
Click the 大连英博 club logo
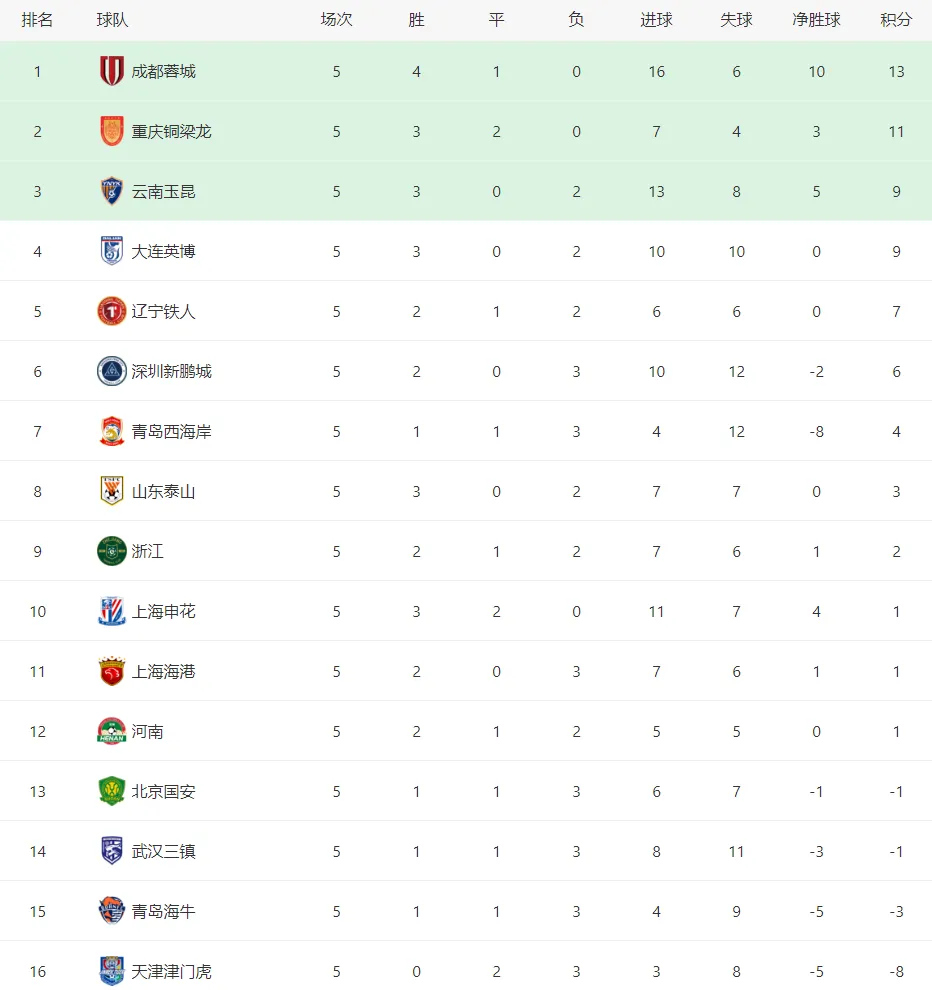tap(112, 251)
